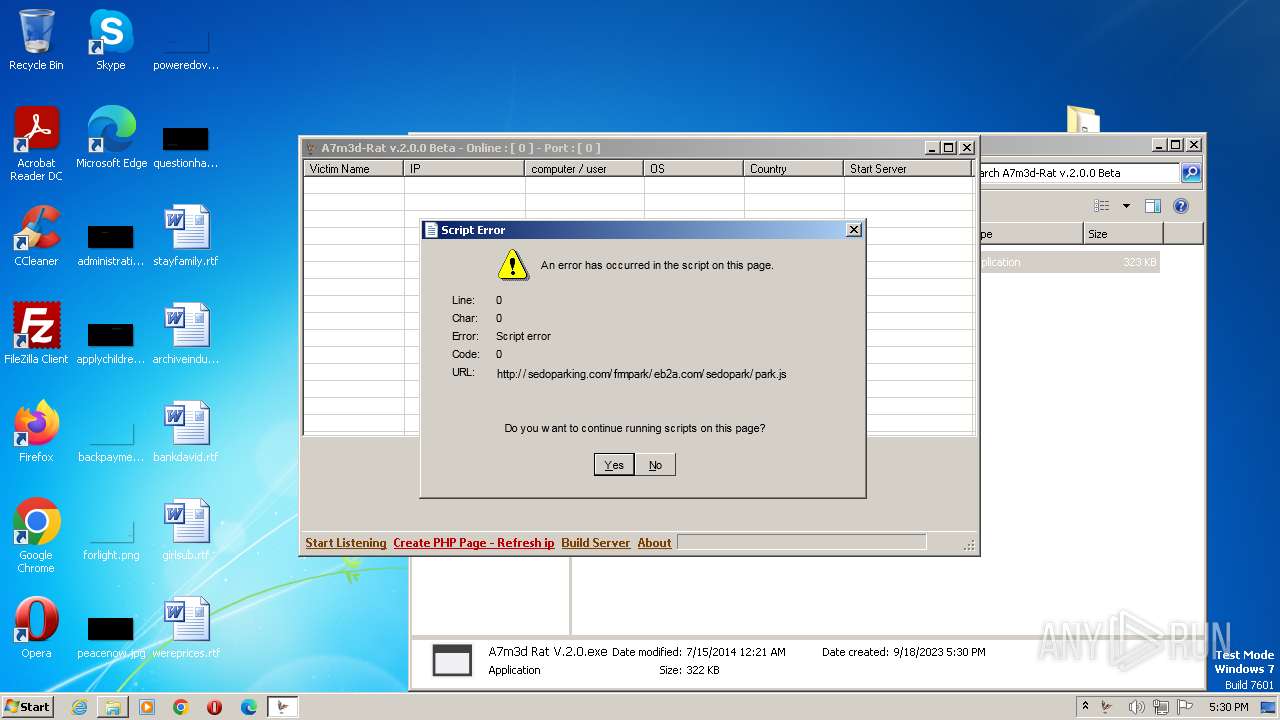Click the IP column header
The image size is (1280, 720).
tap(465, 169)
